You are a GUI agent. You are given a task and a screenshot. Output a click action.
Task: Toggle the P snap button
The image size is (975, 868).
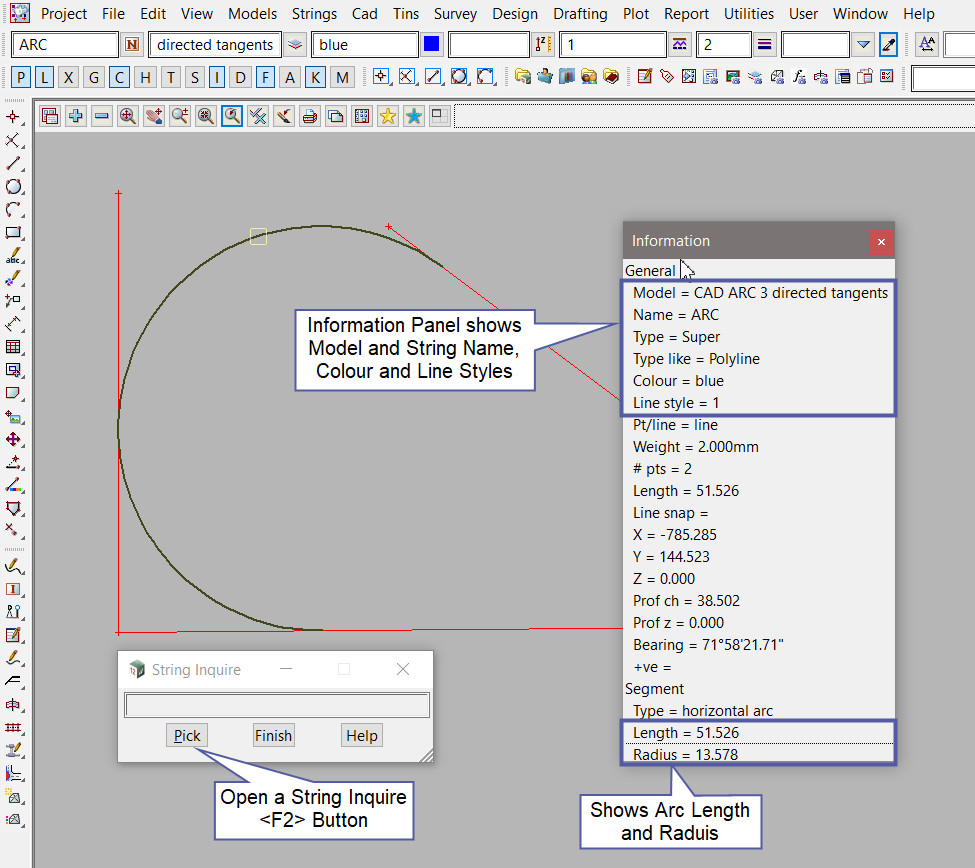click(21, 77)
